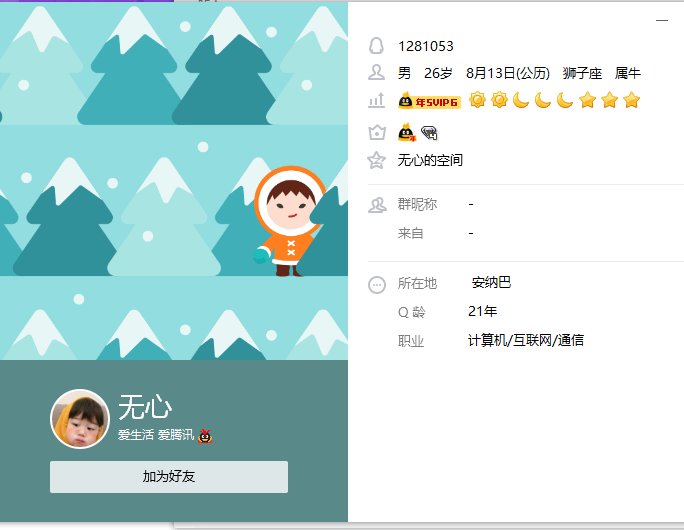Click the user's avatar photo

click(x=80, y=419)
